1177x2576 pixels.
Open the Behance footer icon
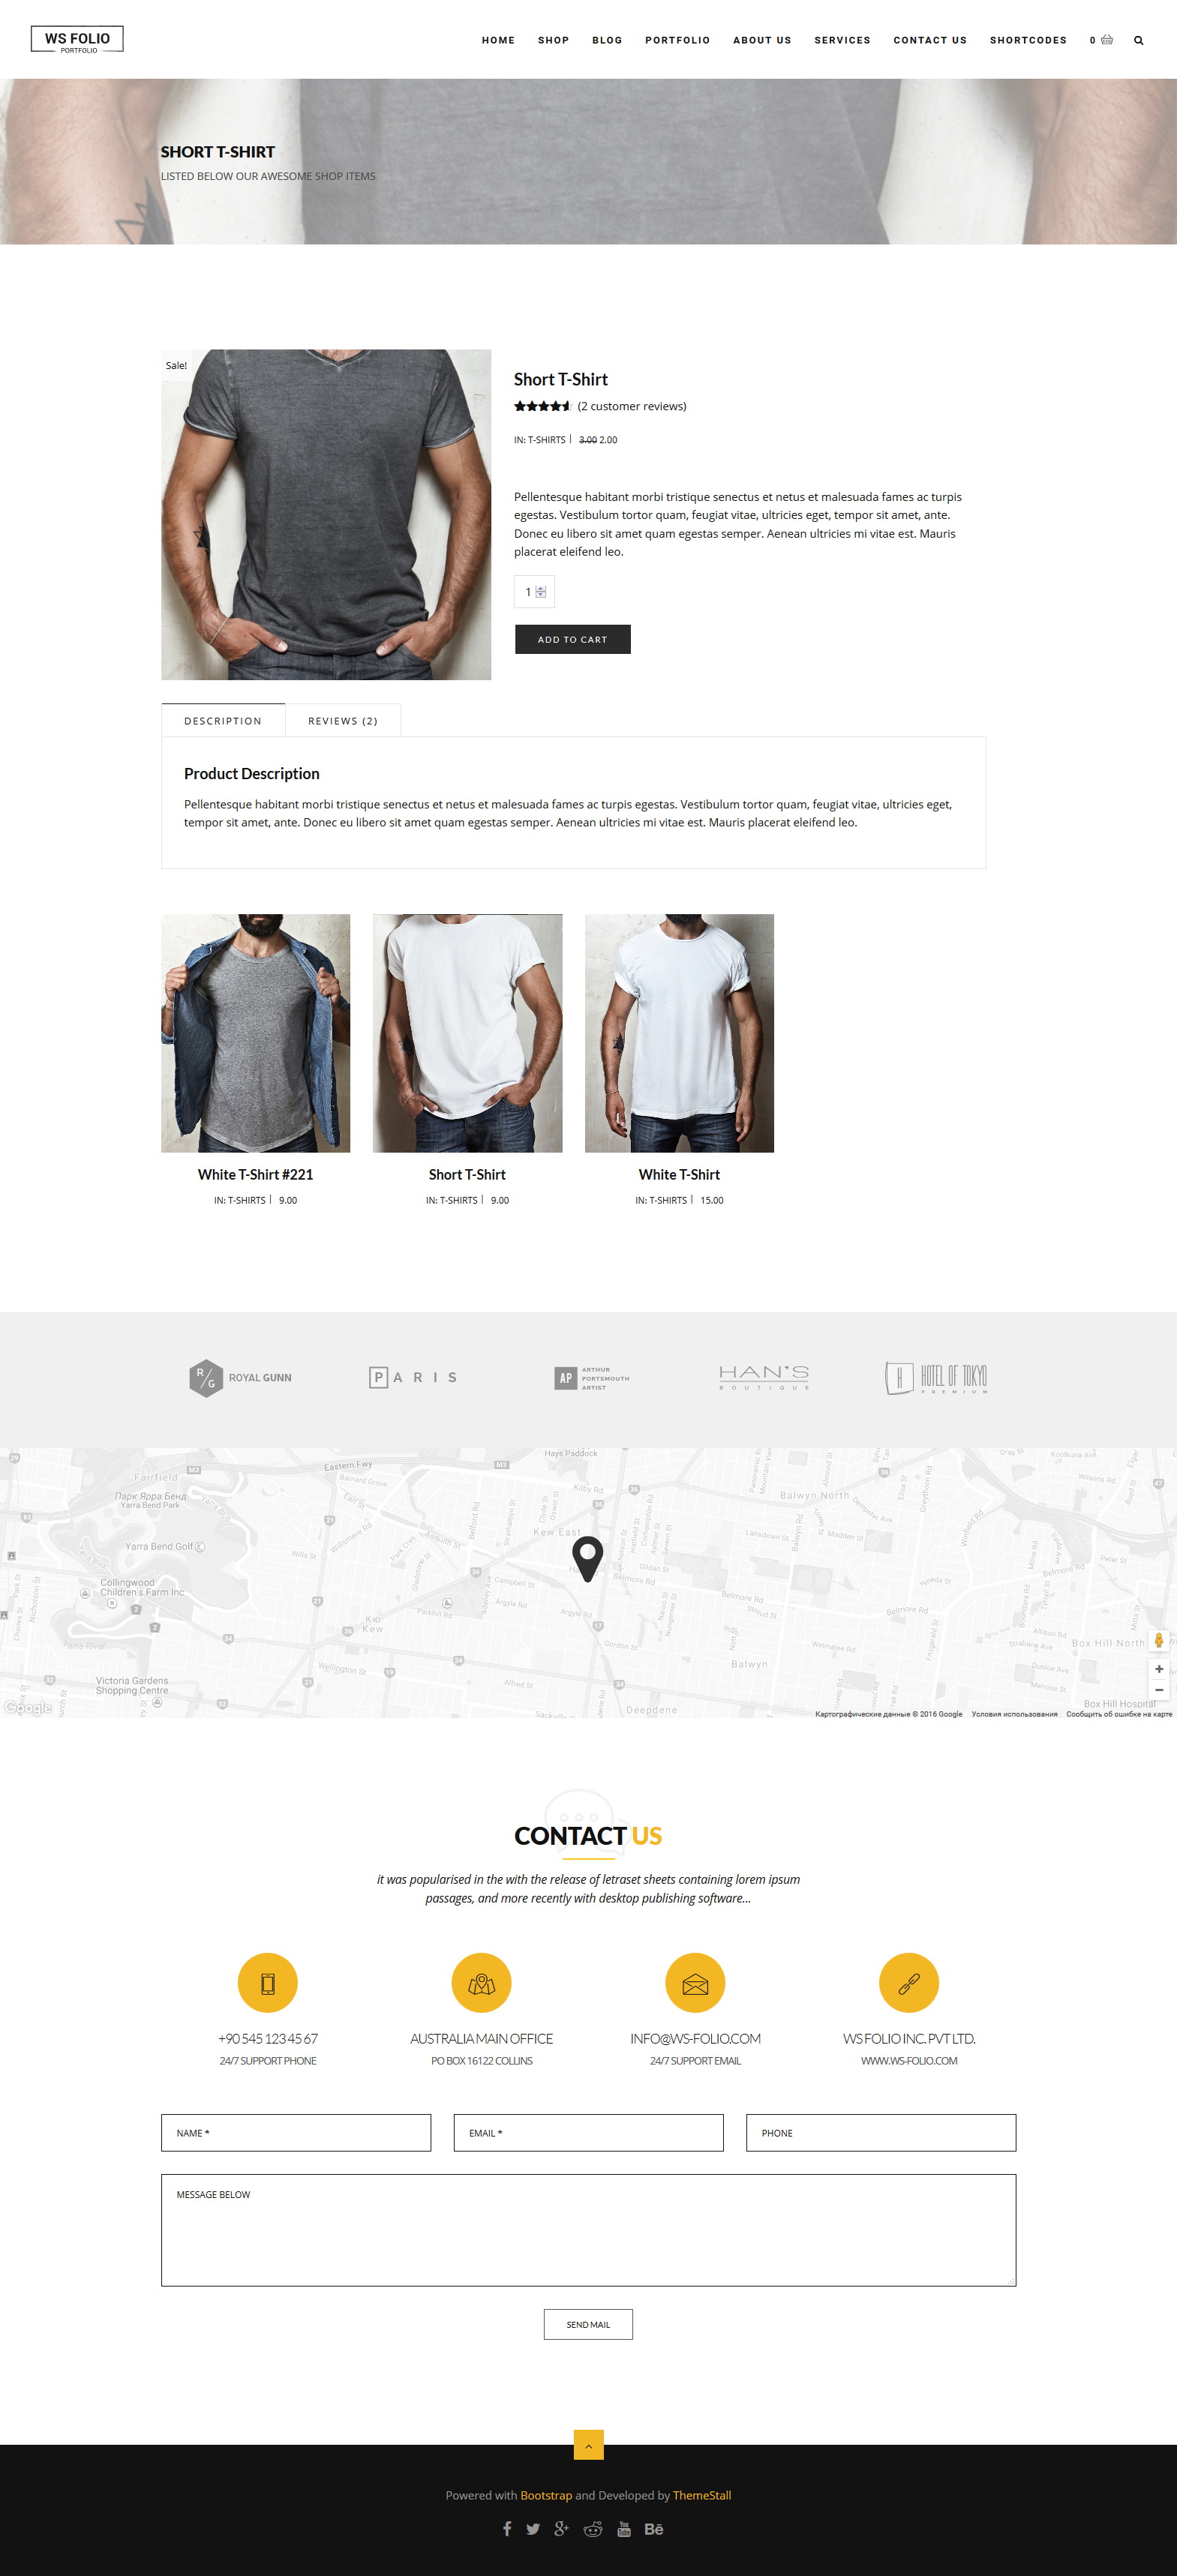(654, 2529)
